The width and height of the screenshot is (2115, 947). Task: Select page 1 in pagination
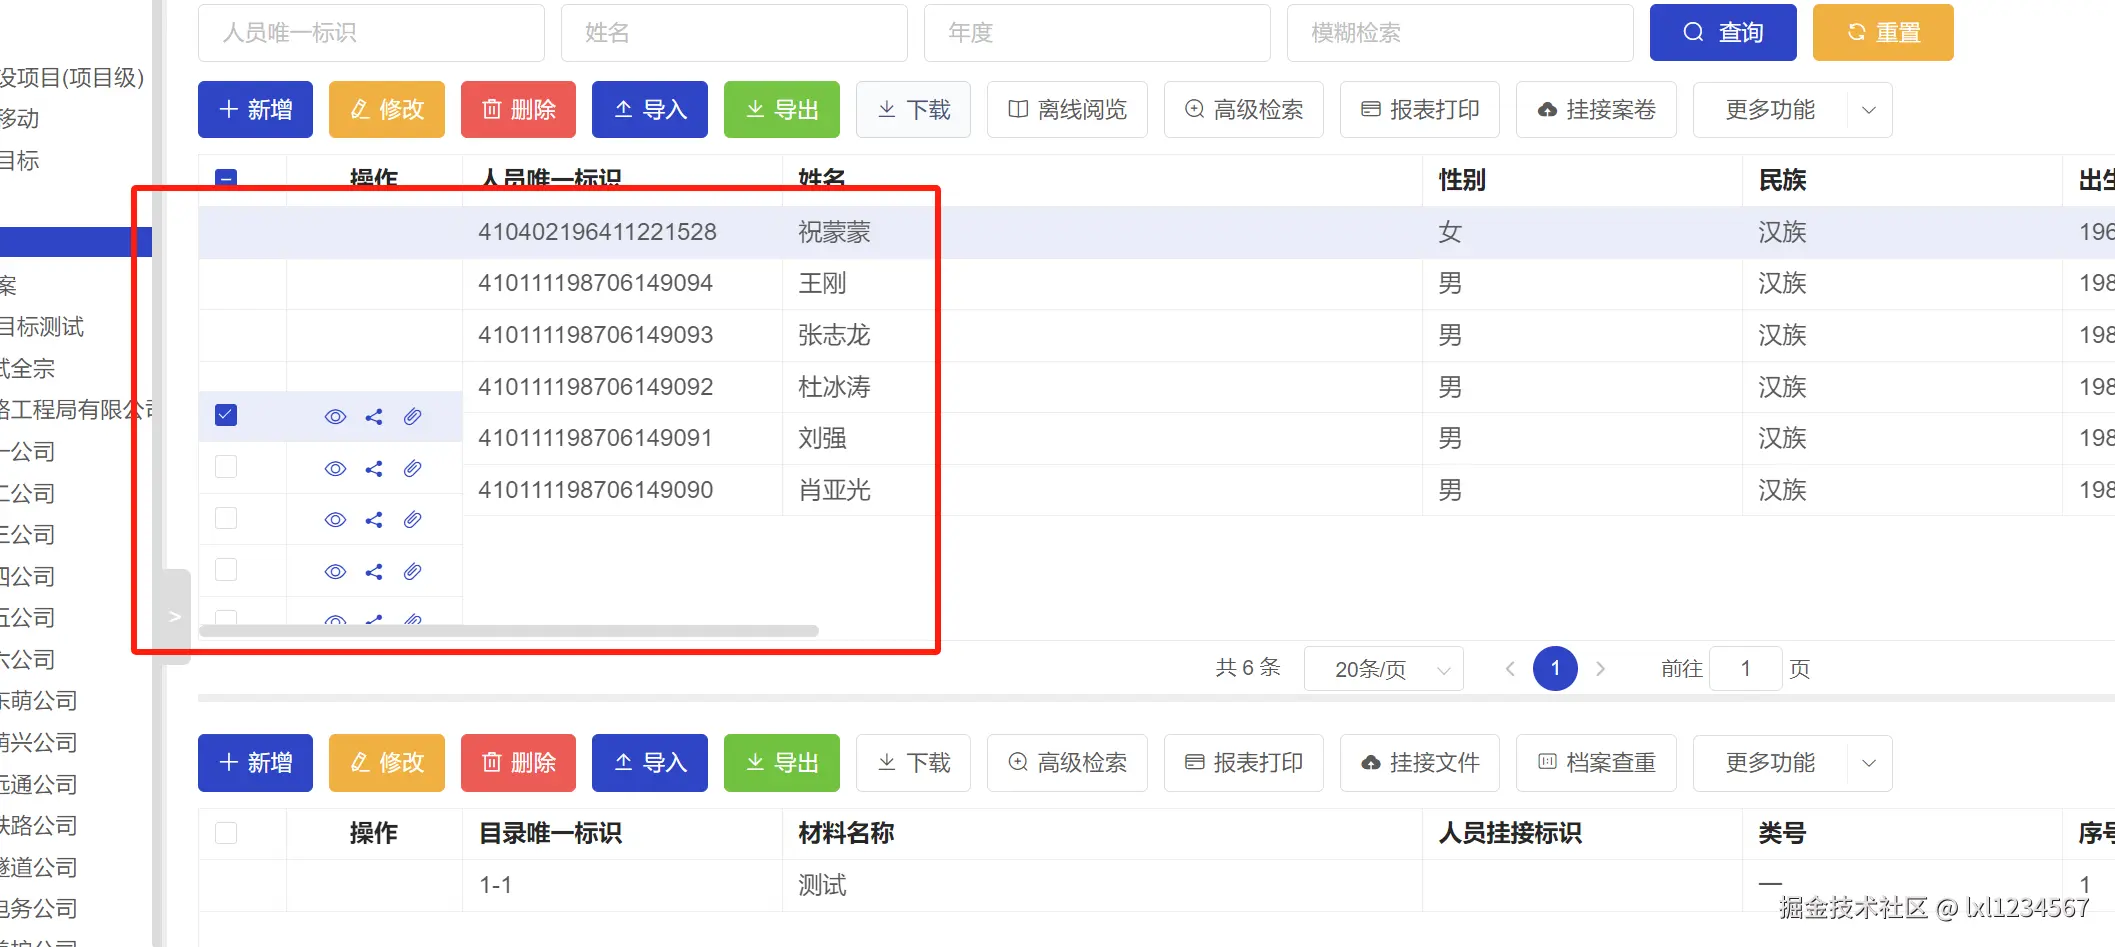1555,668
